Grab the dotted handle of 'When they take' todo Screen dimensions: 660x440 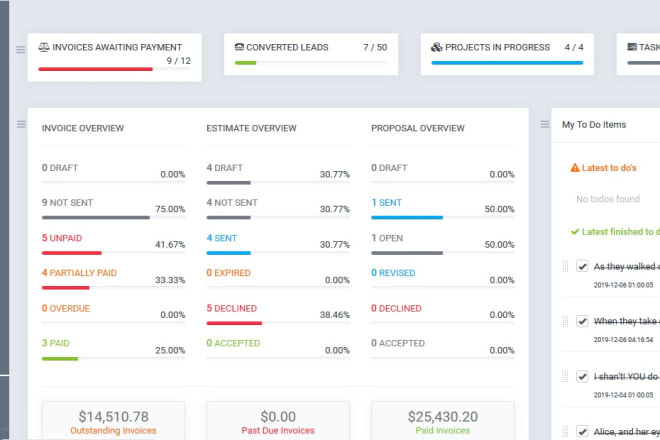click(x=565, y=321)
